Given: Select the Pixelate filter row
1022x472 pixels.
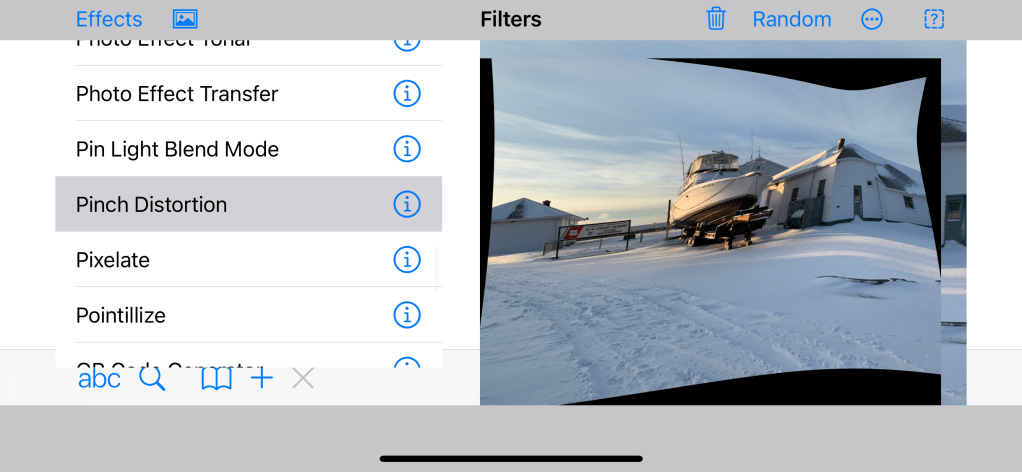Looking at the screenshot, I should click(113, 260).
